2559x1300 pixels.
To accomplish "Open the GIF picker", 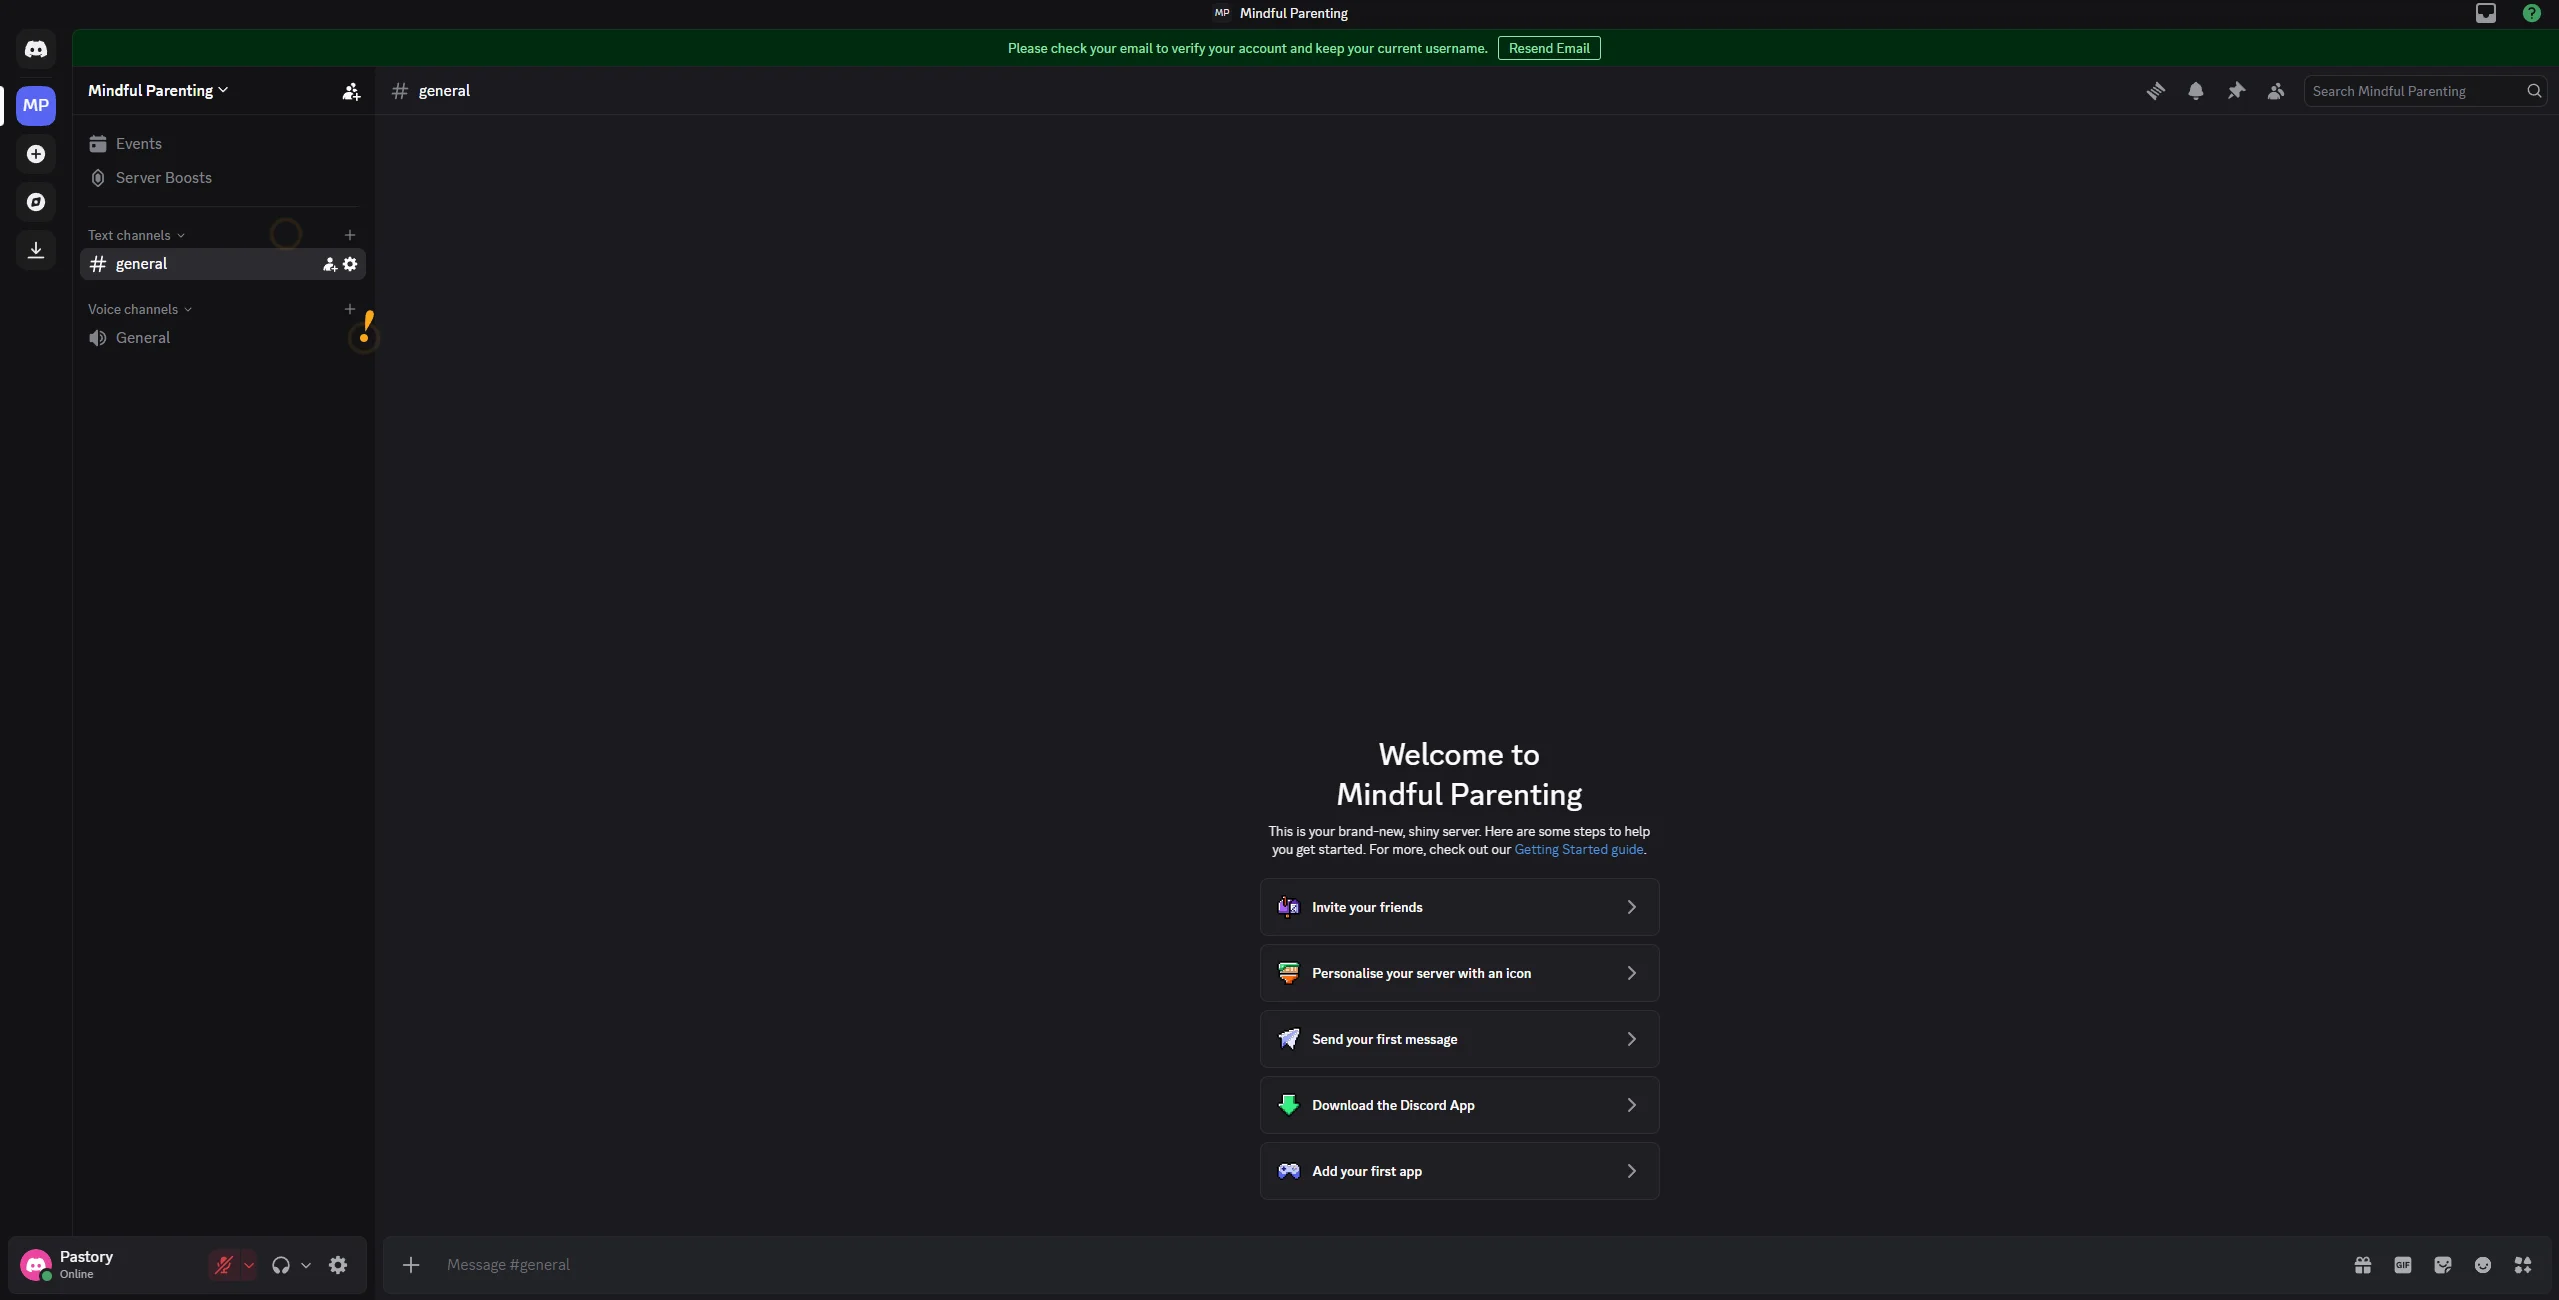I will click(x=2403, y=1264).
